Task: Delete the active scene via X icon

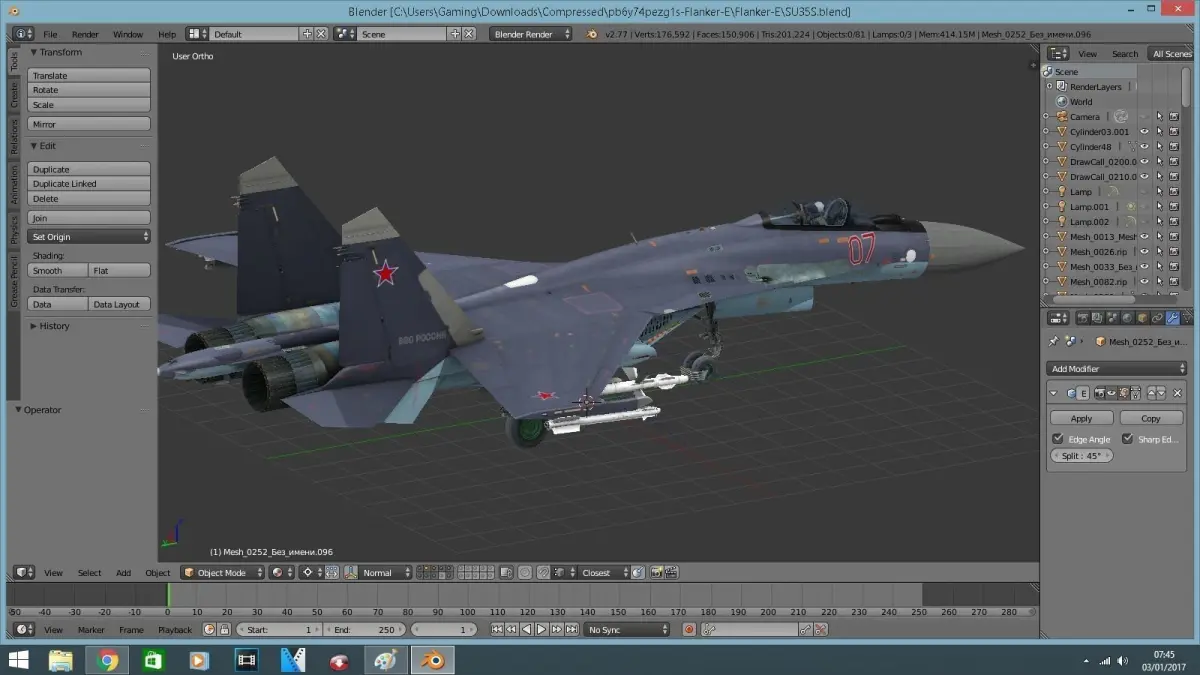Action: pyautogui.click(x=469, y=34)
